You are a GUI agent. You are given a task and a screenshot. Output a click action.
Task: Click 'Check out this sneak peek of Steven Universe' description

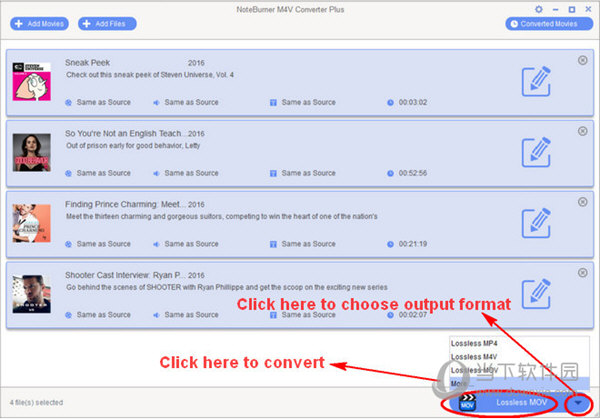click(150, 75)
